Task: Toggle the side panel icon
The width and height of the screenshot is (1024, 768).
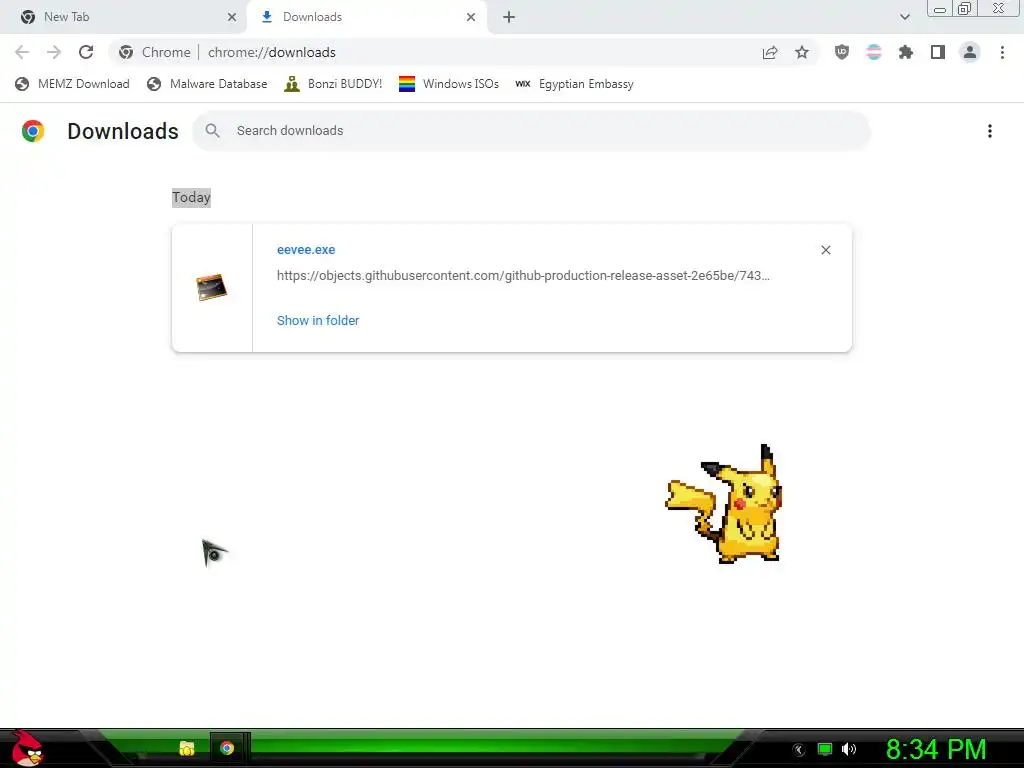Action: pos(938,52)
